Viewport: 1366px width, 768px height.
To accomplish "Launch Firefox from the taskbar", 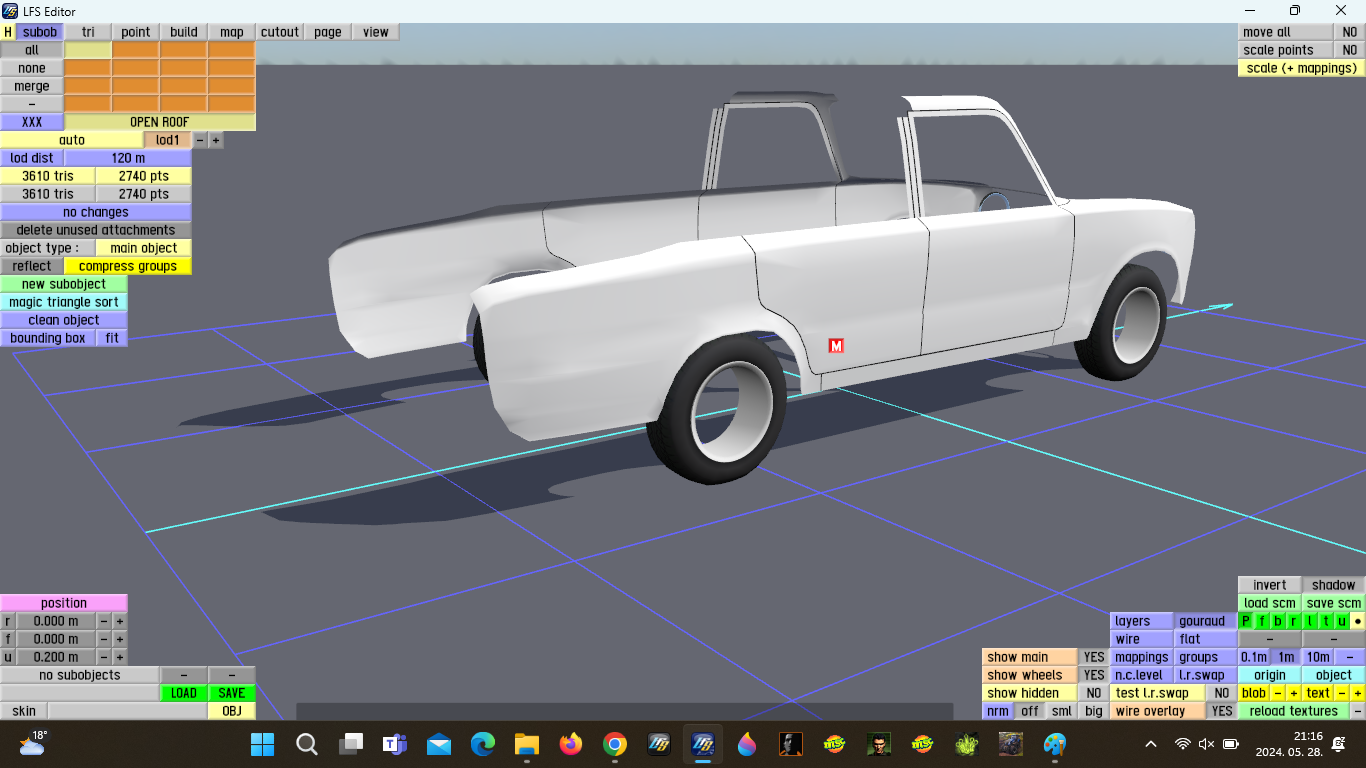I will 571,744.
